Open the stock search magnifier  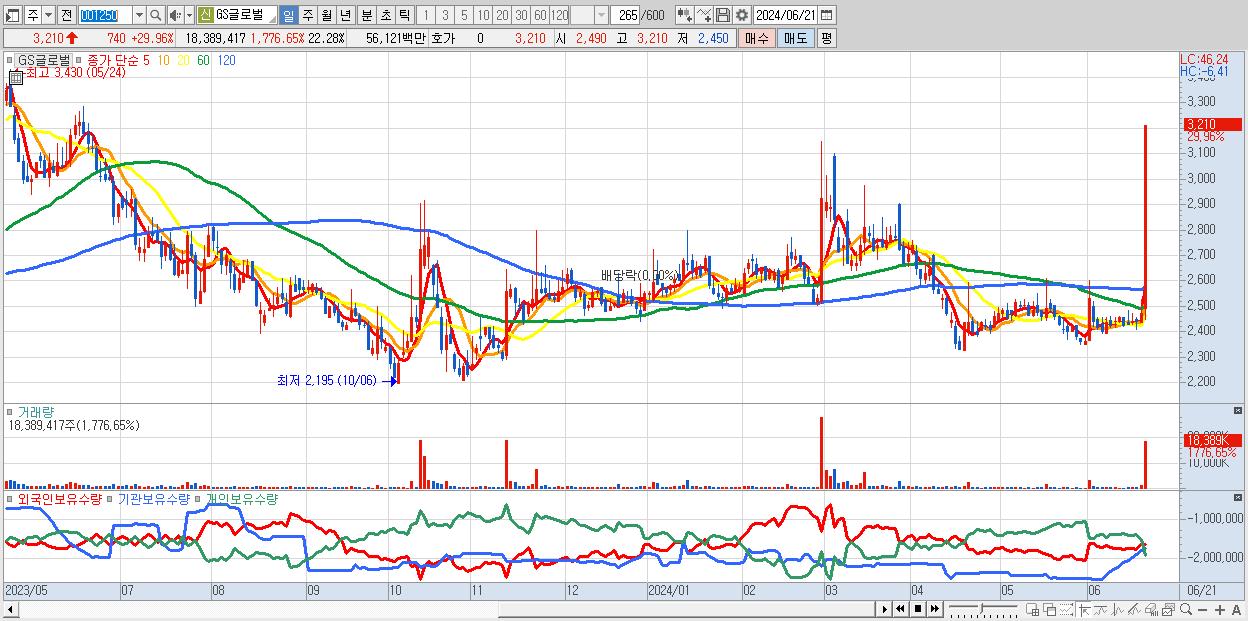click(x=156, y=15)
